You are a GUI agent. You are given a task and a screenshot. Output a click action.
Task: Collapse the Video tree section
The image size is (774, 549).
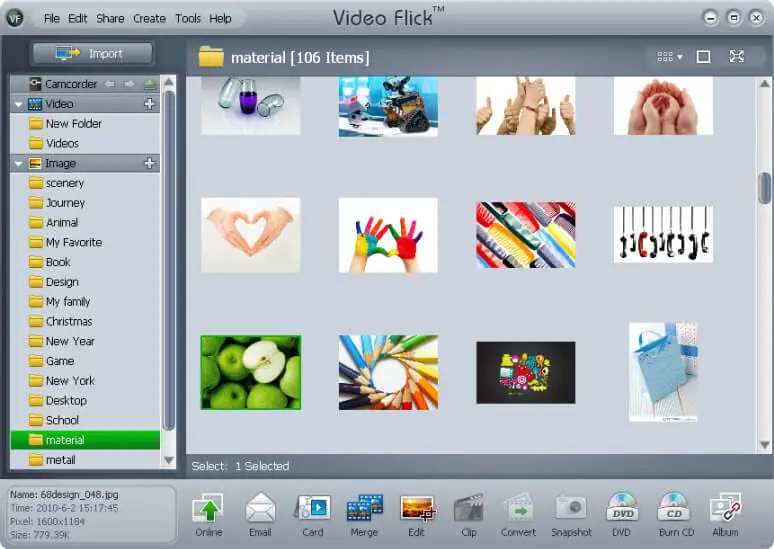coord(18,104)
